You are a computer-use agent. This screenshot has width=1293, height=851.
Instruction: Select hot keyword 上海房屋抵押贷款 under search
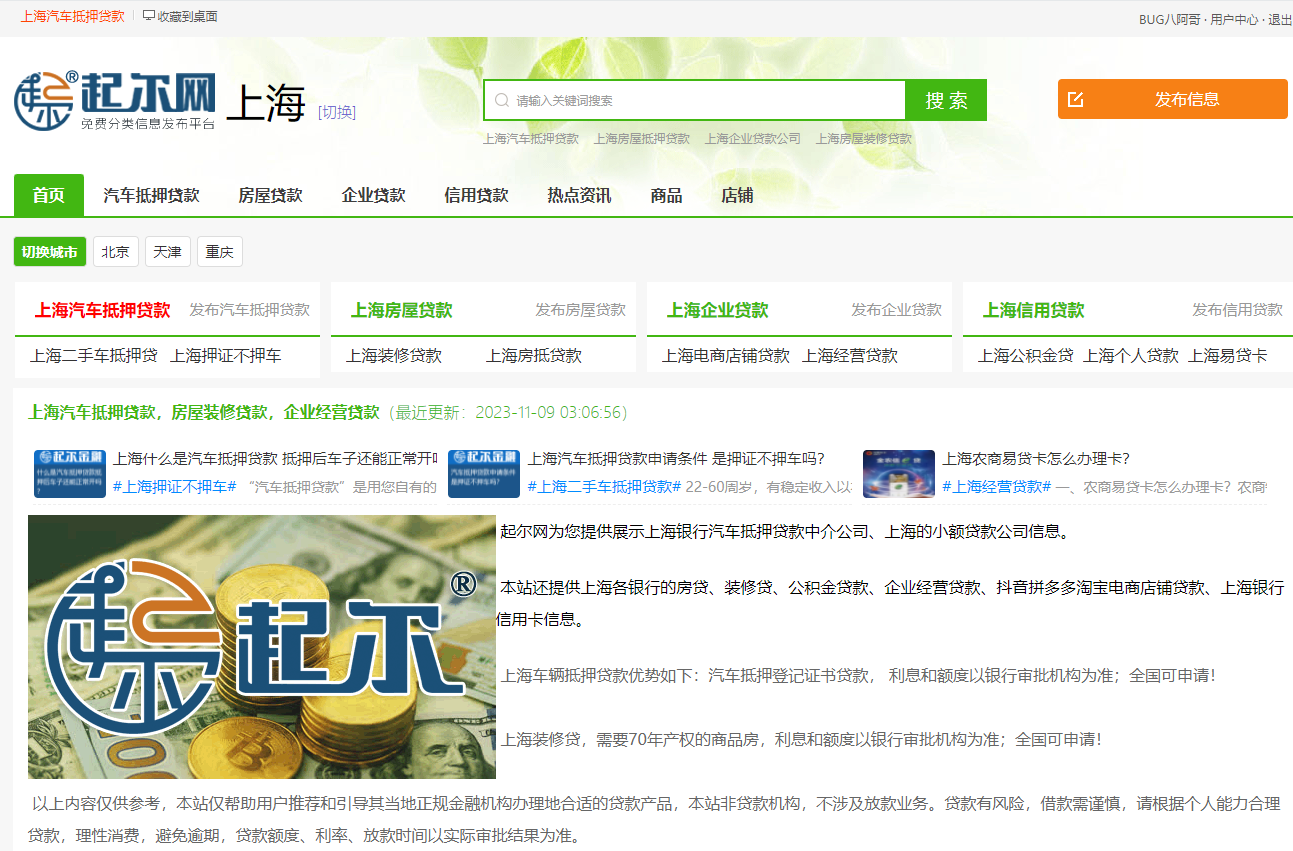point(642,139)
